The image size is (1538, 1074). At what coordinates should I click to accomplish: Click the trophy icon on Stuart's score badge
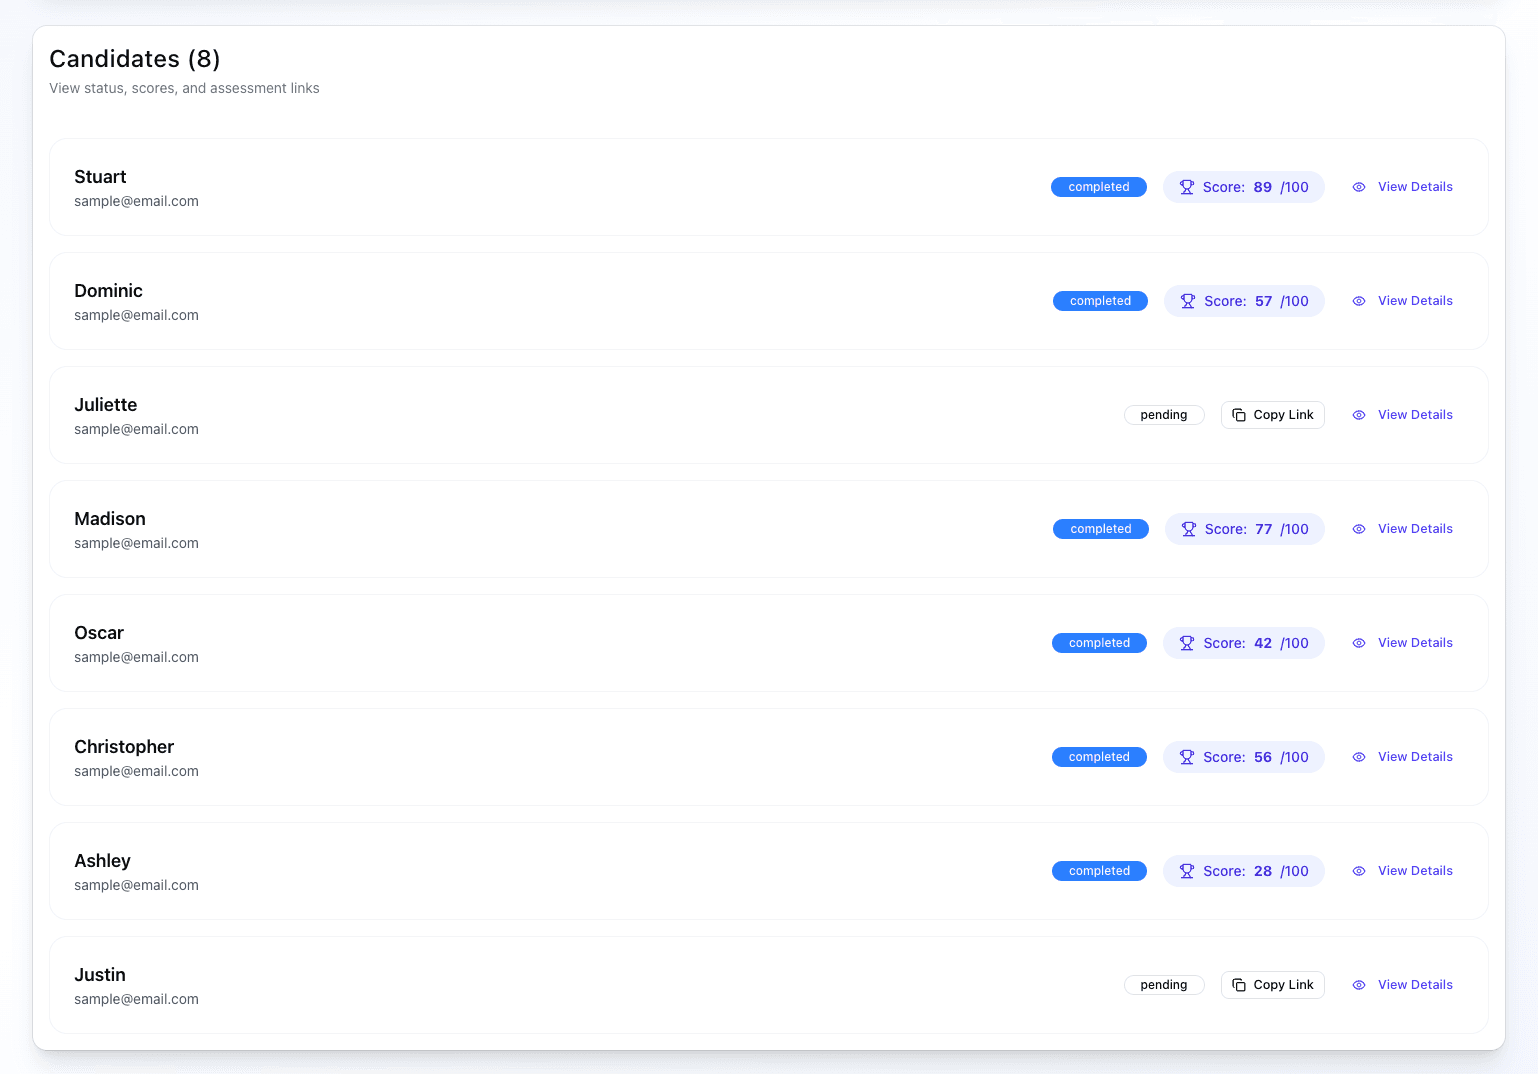point(1187,186)
